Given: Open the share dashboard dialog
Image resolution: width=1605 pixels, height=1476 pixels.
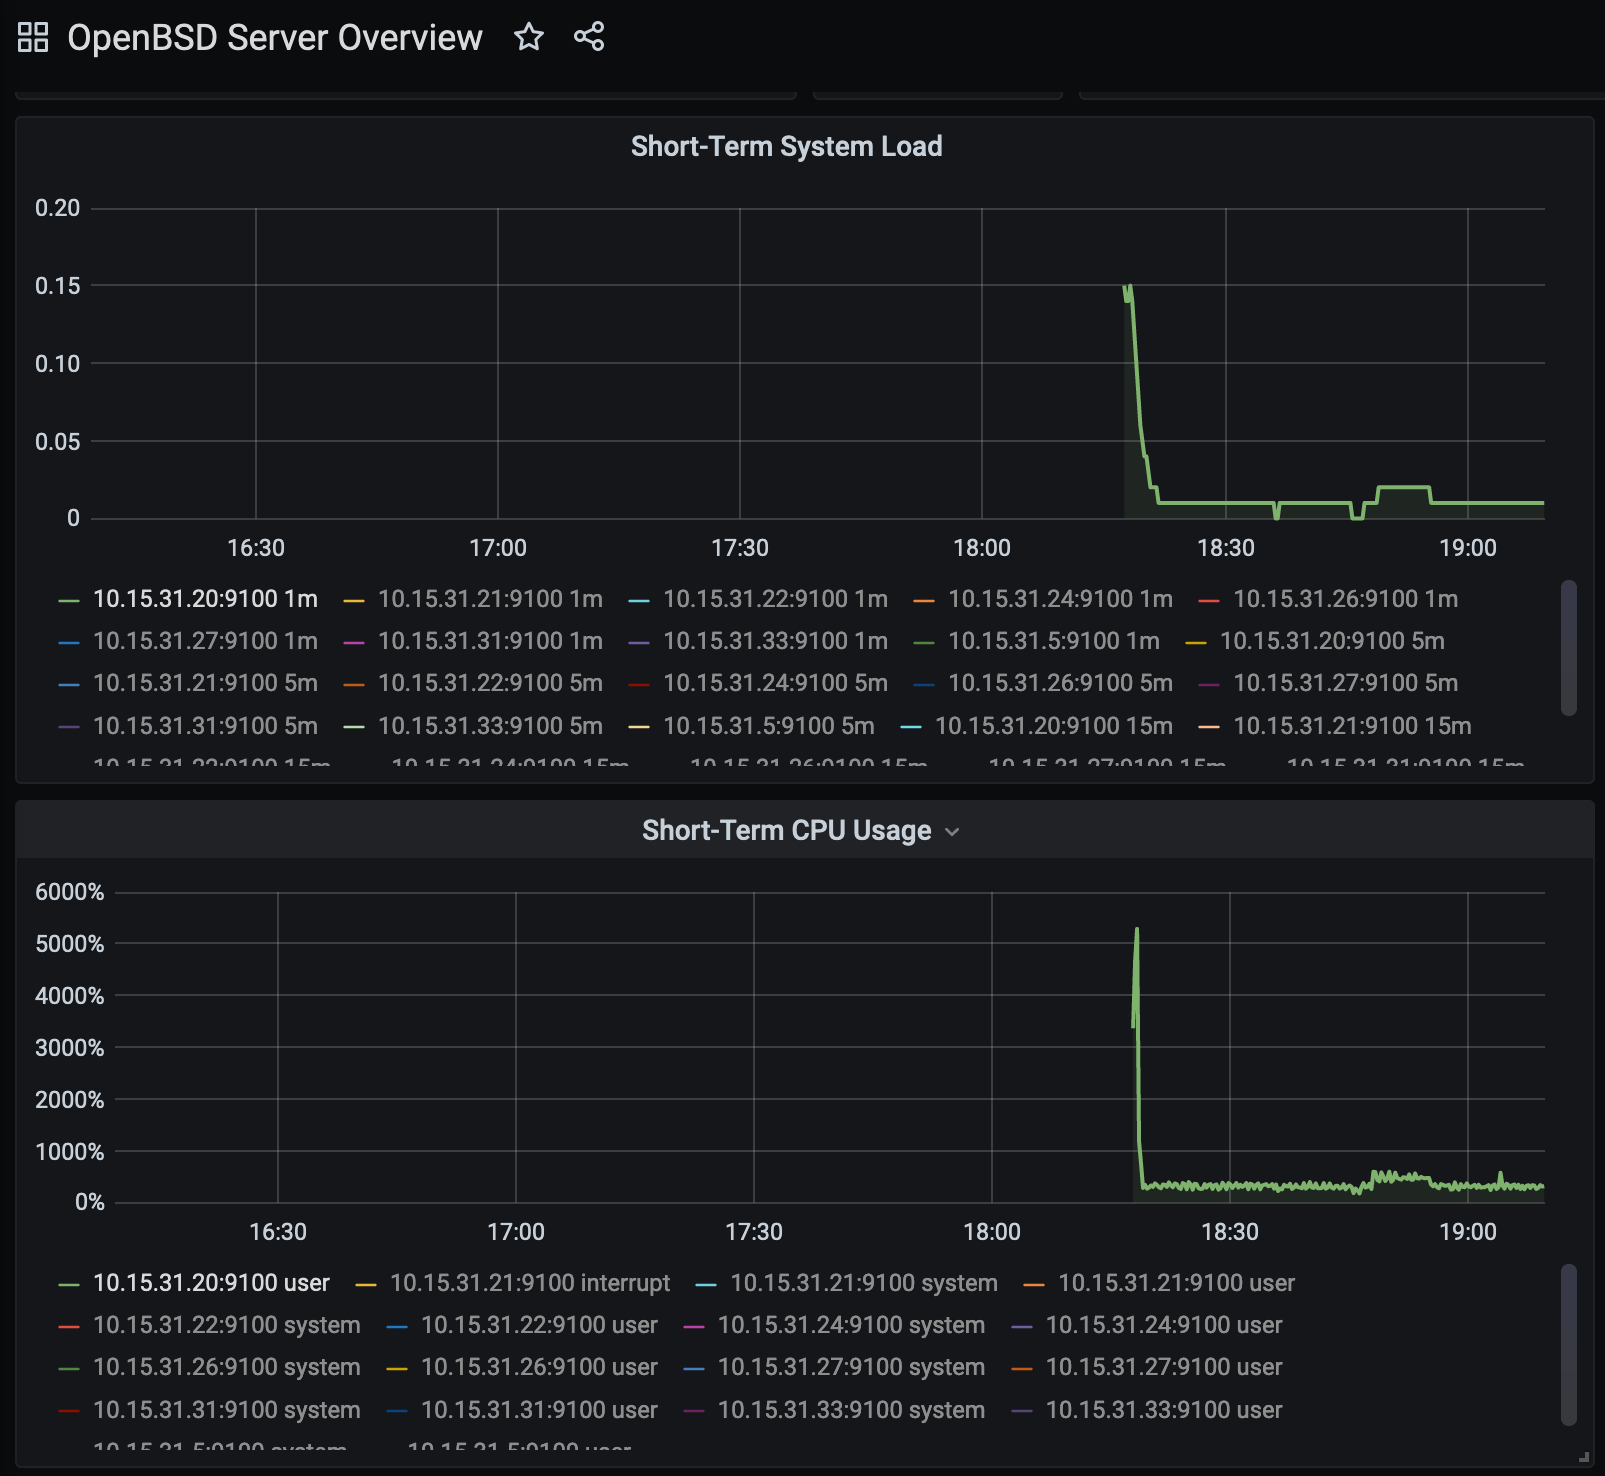Looking at the screenshot, I should click(x=589, y=37).
